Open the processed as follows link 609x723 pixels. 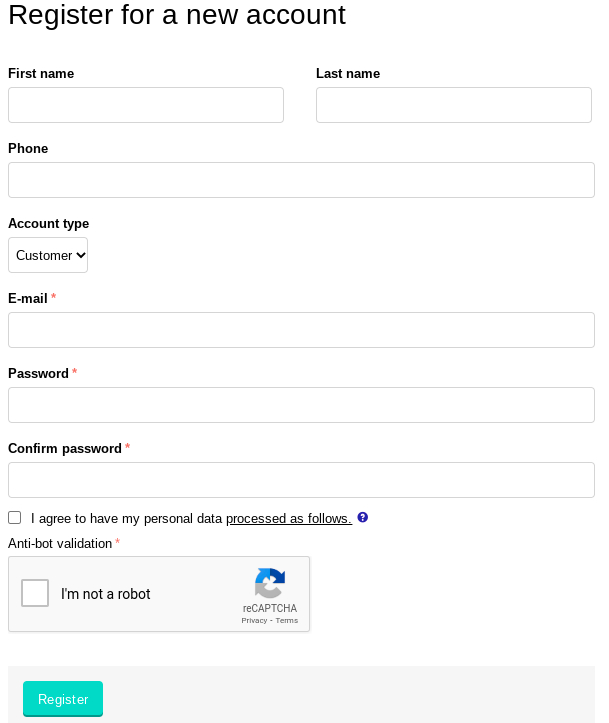(289, 518)
